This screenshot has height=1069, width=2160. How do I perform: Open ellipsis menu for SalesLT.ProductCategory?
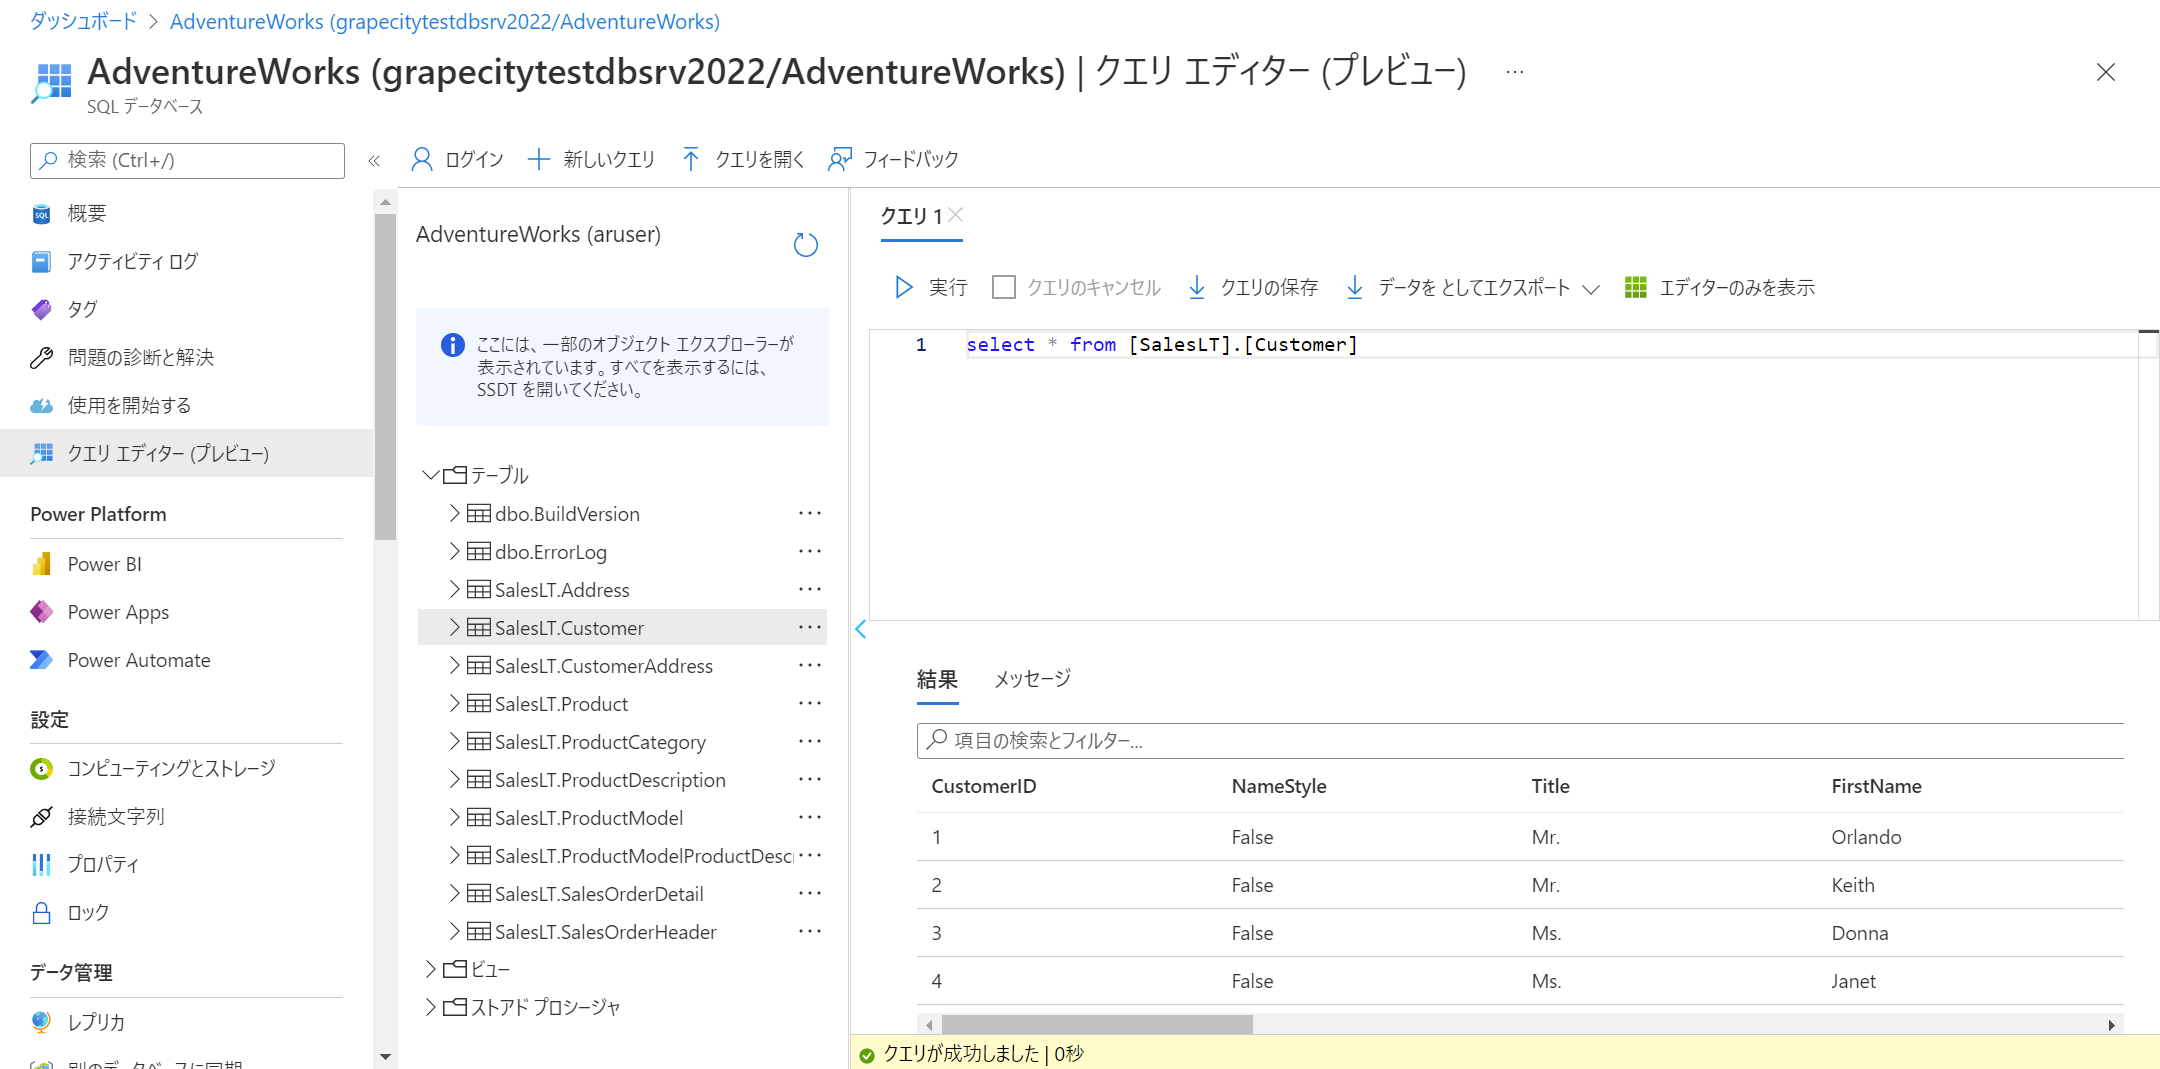pyautogui.click(x=810, y=741)
